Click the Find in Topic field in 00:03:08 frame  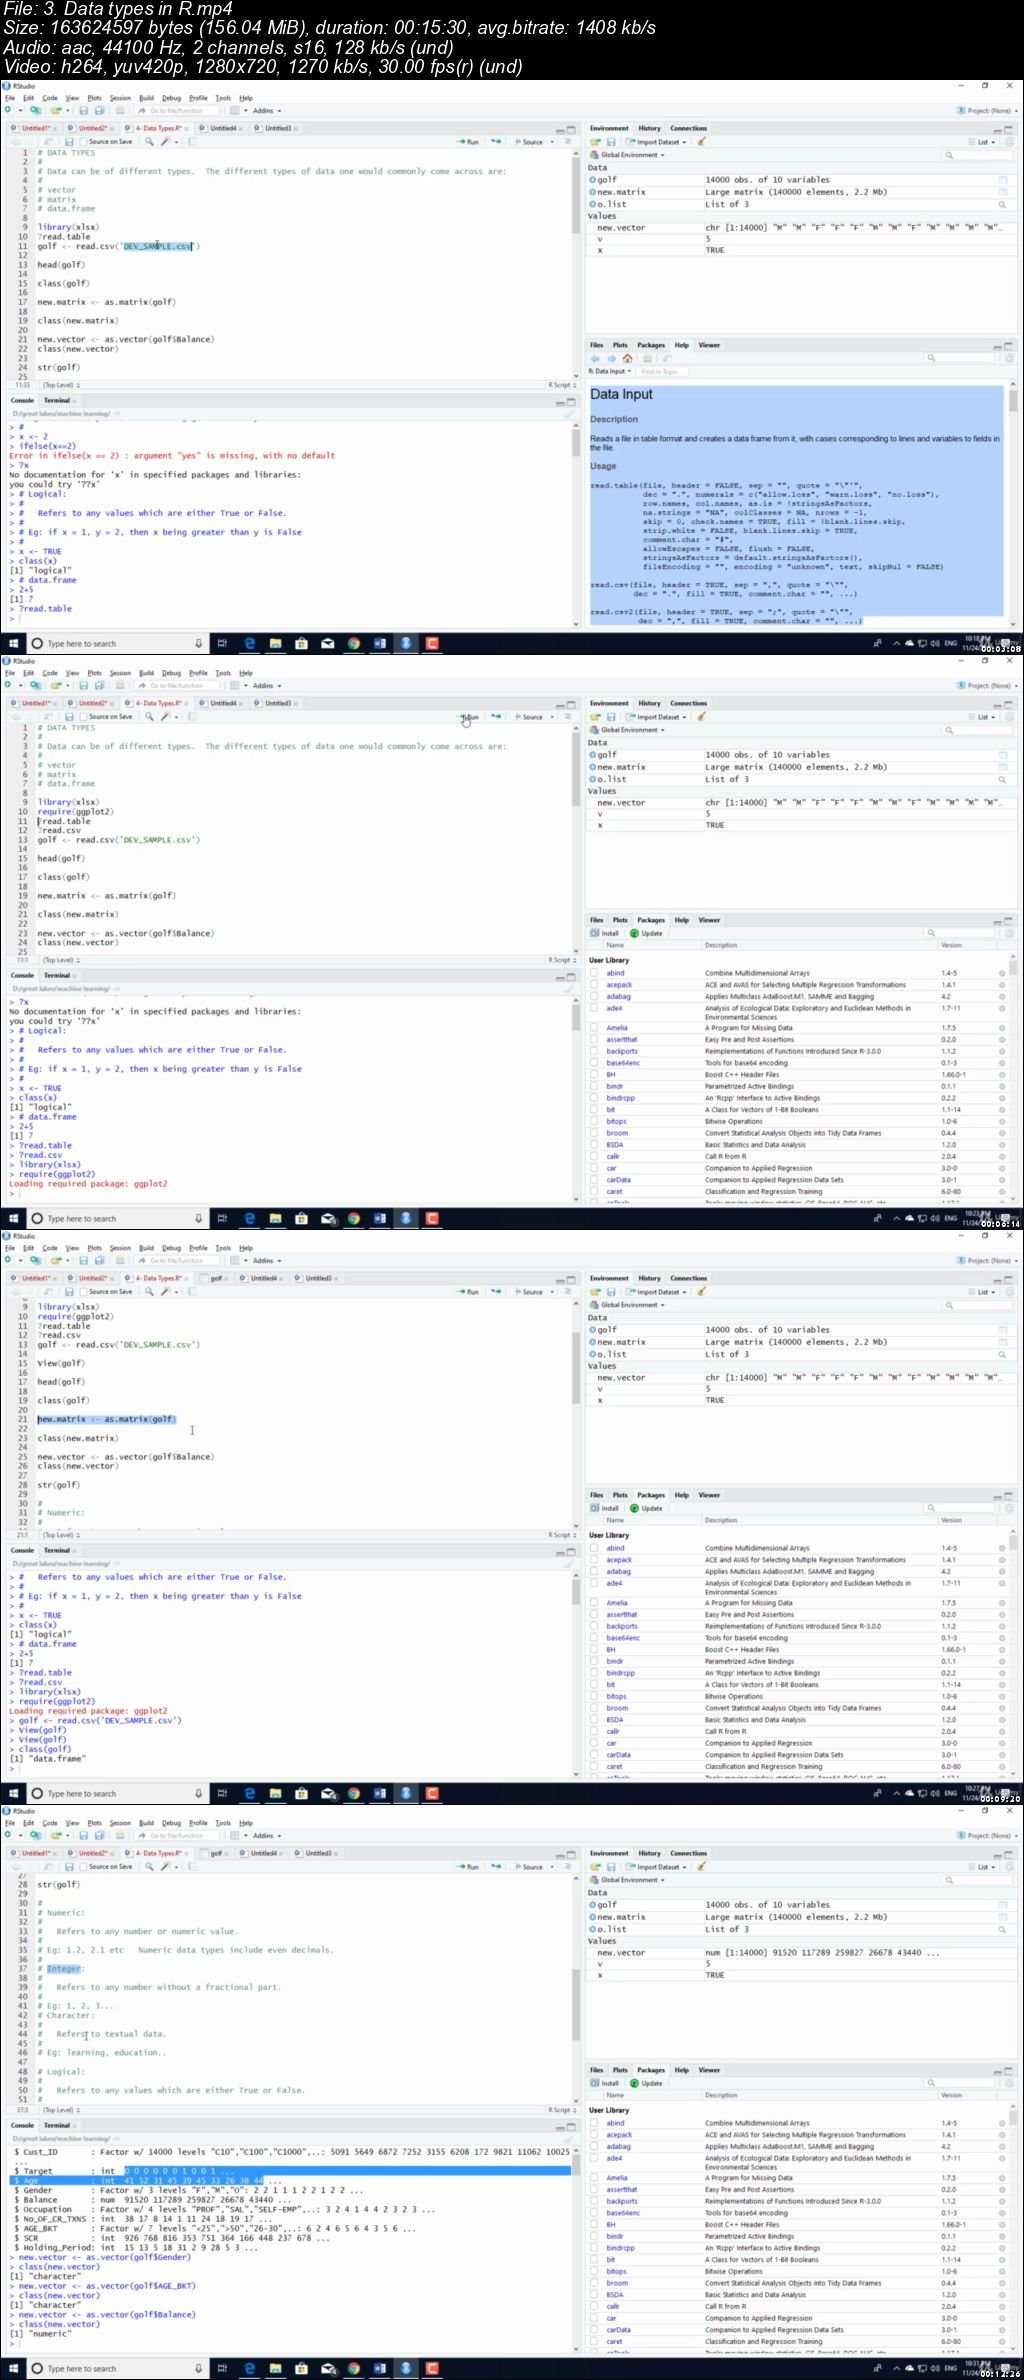pos(660,371)
